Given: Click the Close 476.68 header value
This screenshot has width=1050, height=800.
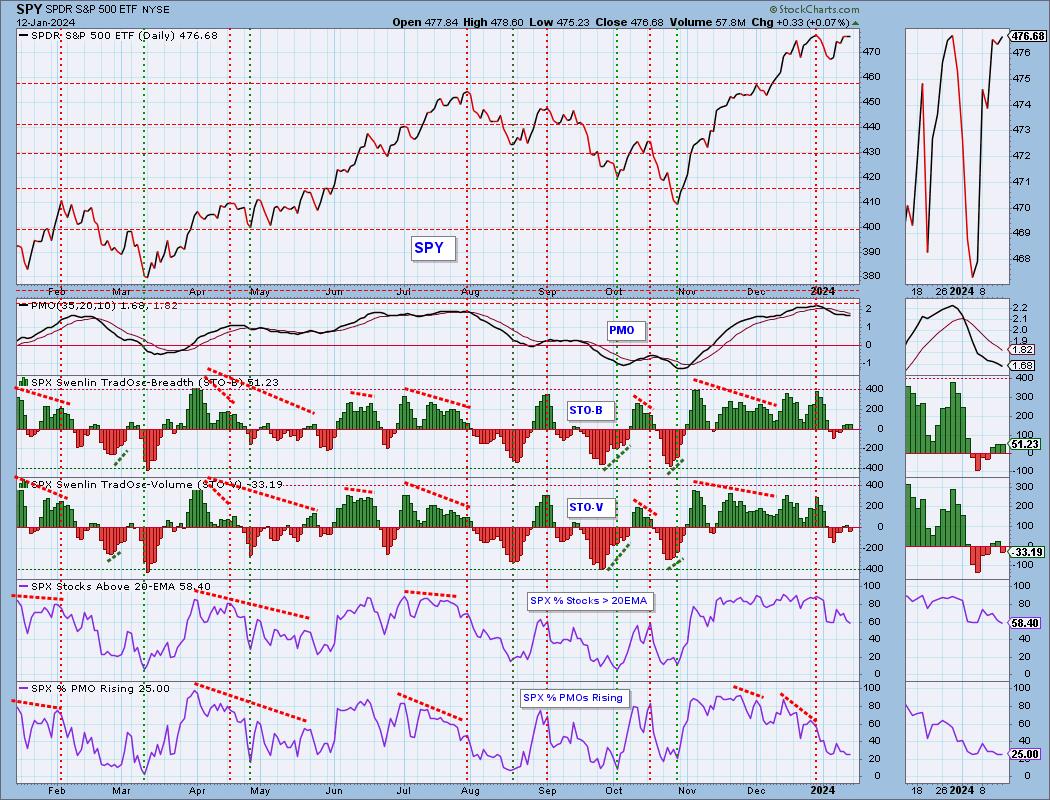Looking at the screenshot, I should [x=629, y=22].
